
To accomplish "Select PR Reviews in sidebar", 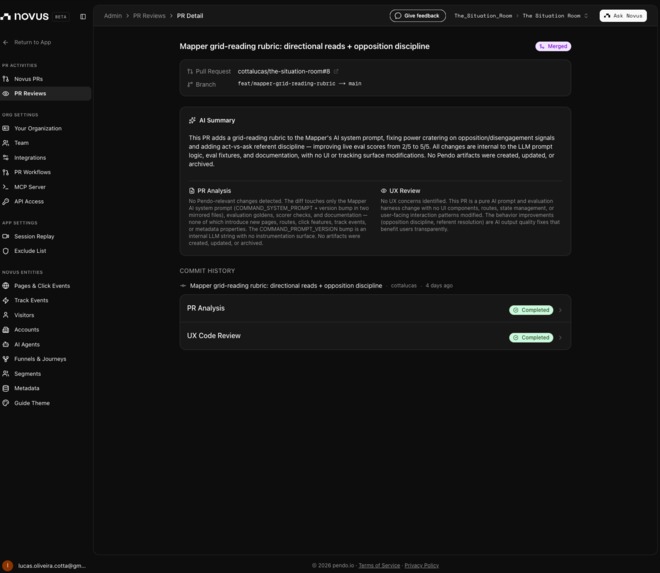I will 45,93.
